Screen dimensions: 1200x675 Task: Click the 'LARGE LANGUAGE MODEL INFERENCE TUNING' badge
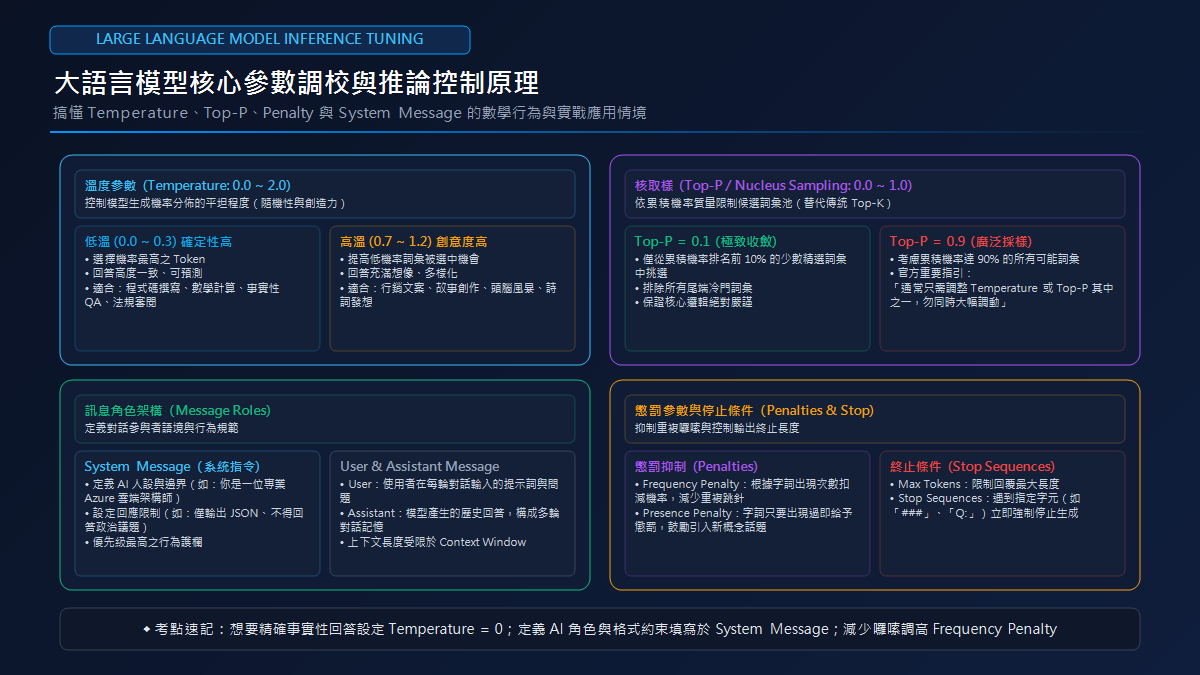(x=260, y=39)
